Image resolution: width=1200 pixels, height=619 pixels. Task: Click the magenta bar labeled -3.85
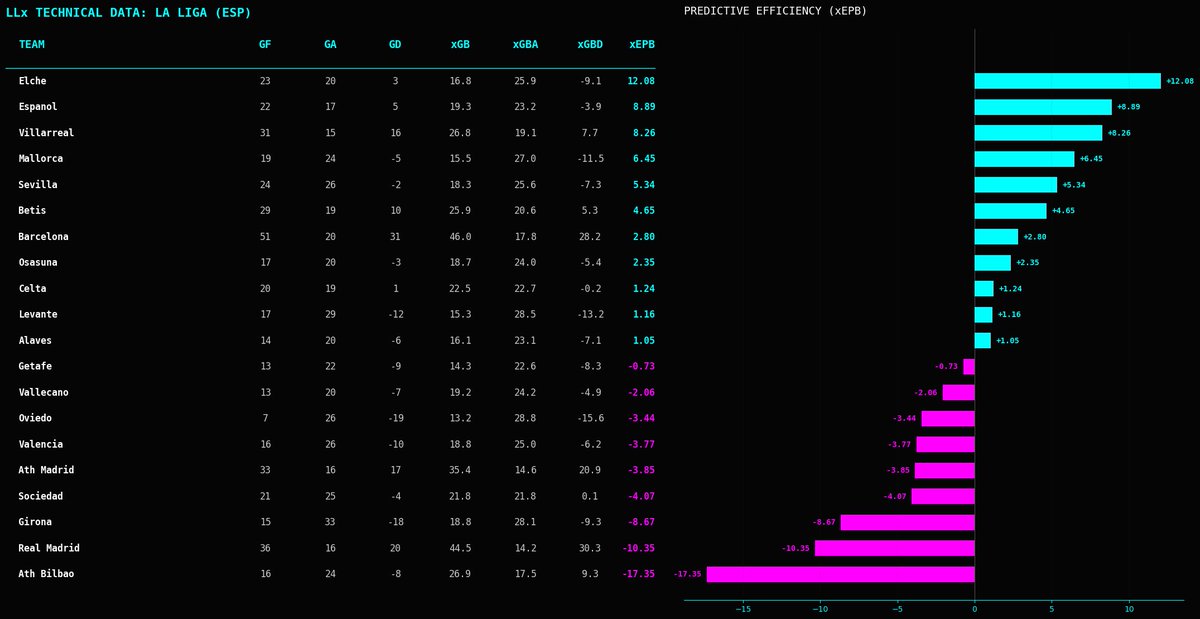945,471
